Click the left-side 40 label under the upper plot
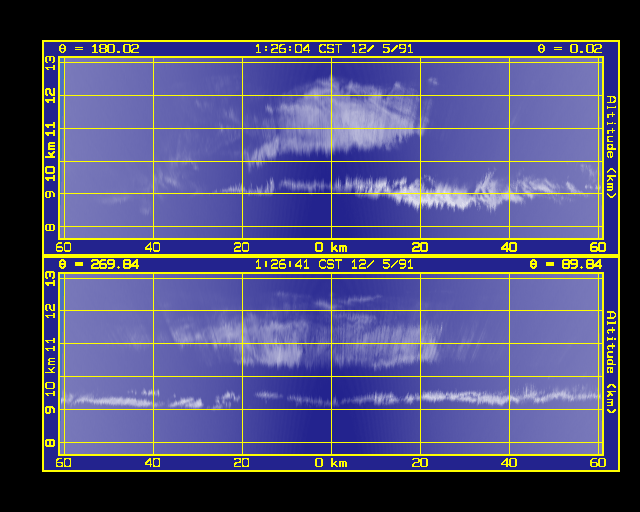 (153, 247)
